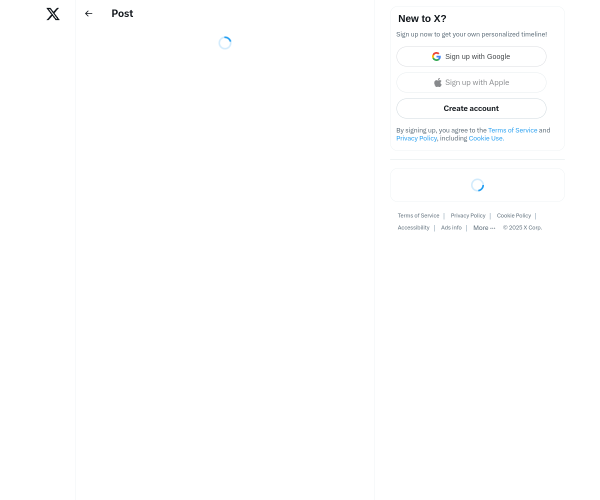Open the Cookie Use link
This screenshot has height=500, width=600.
(486, 138)
